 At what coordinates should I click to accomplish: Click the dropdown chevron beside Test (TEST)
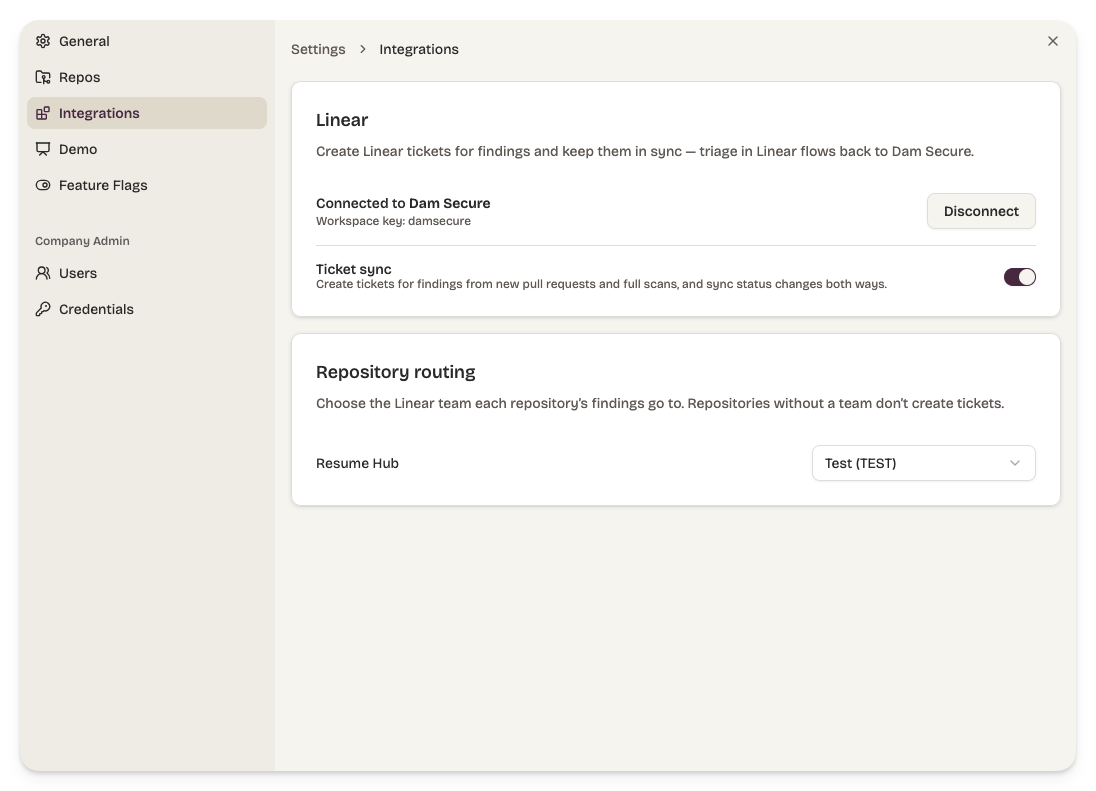pyautogui.click(x=1015, y=463)
